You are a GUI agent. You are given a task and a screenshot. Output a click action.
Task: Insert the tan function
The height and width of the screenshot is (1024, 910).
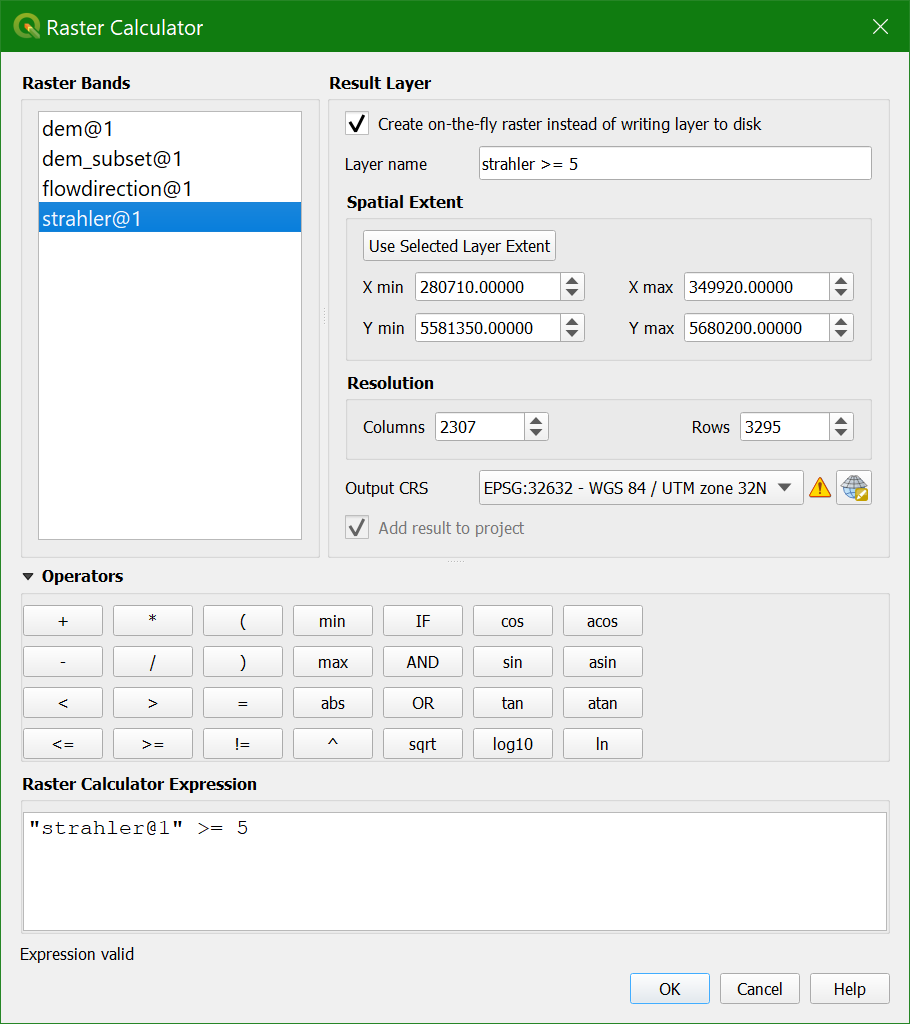(513, 703)
